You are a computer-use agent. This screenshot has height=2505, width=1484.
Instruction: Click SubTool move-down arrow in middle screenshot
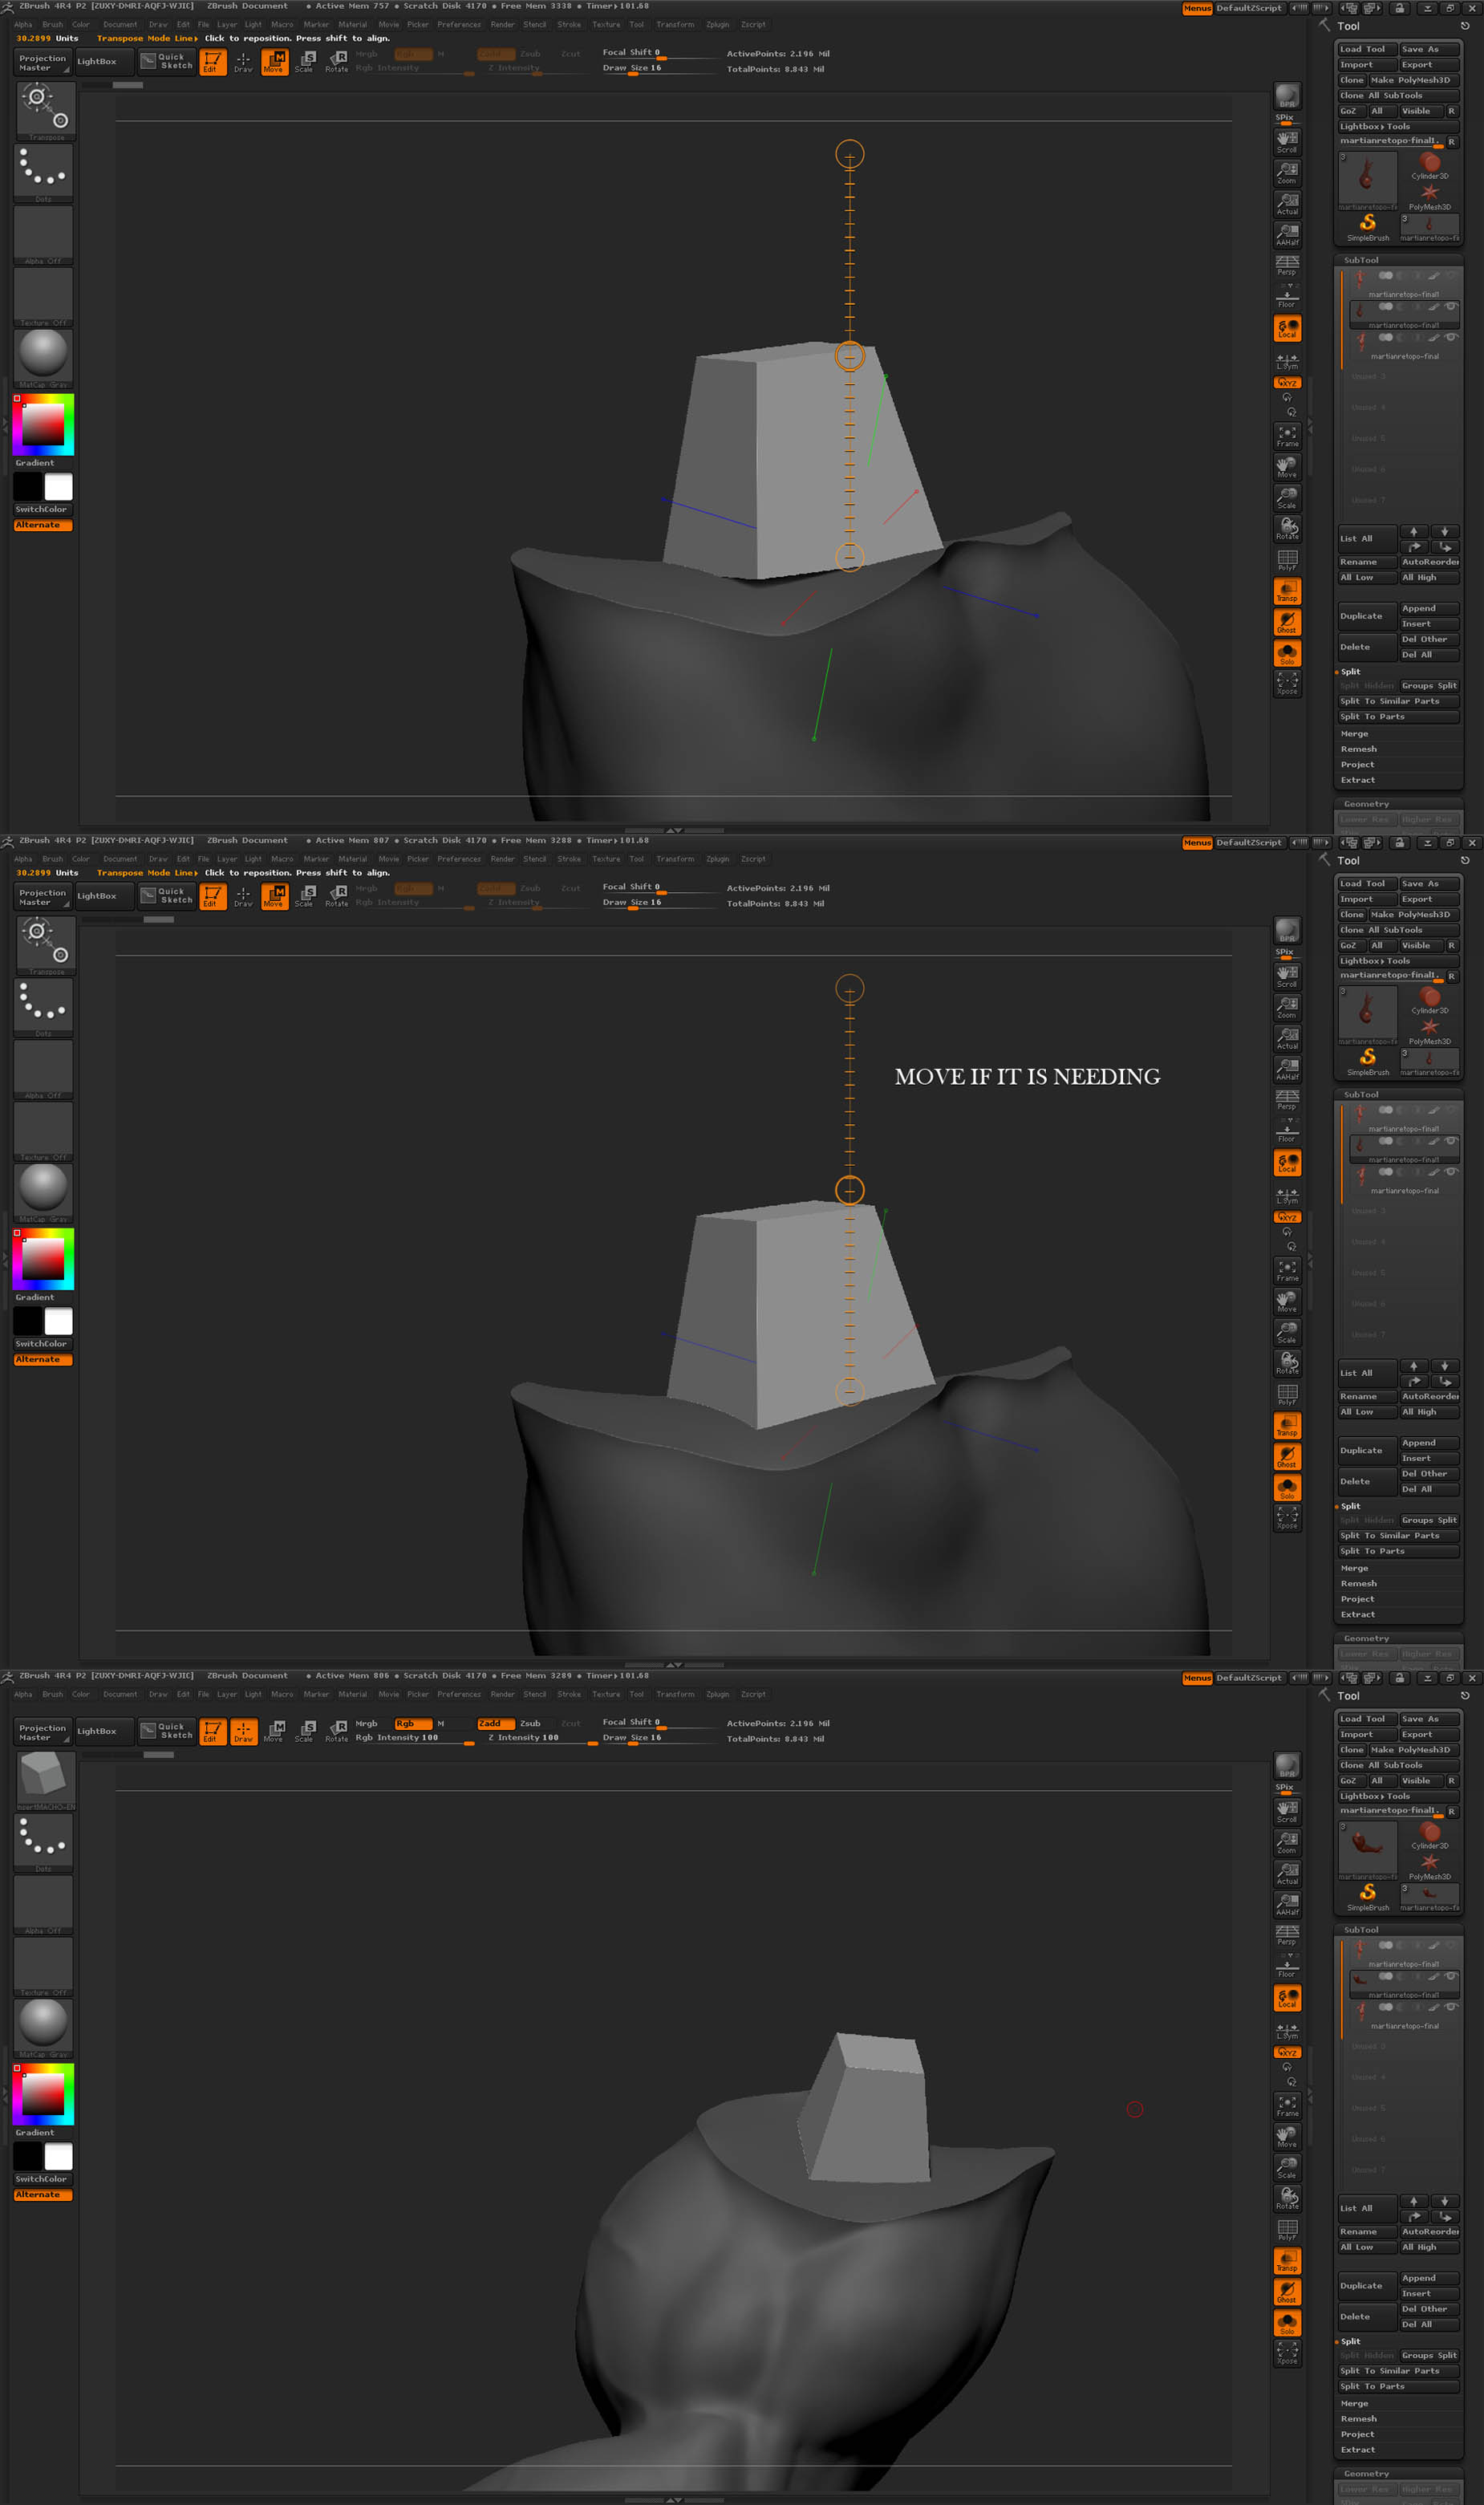click(1444, 1366)
